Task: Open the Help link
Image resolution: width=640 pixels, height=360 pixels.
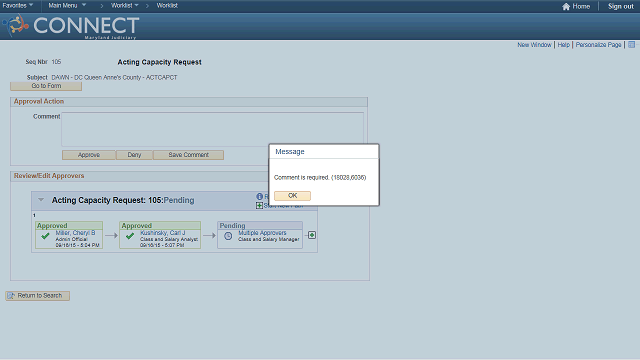Action: point(563,45)
